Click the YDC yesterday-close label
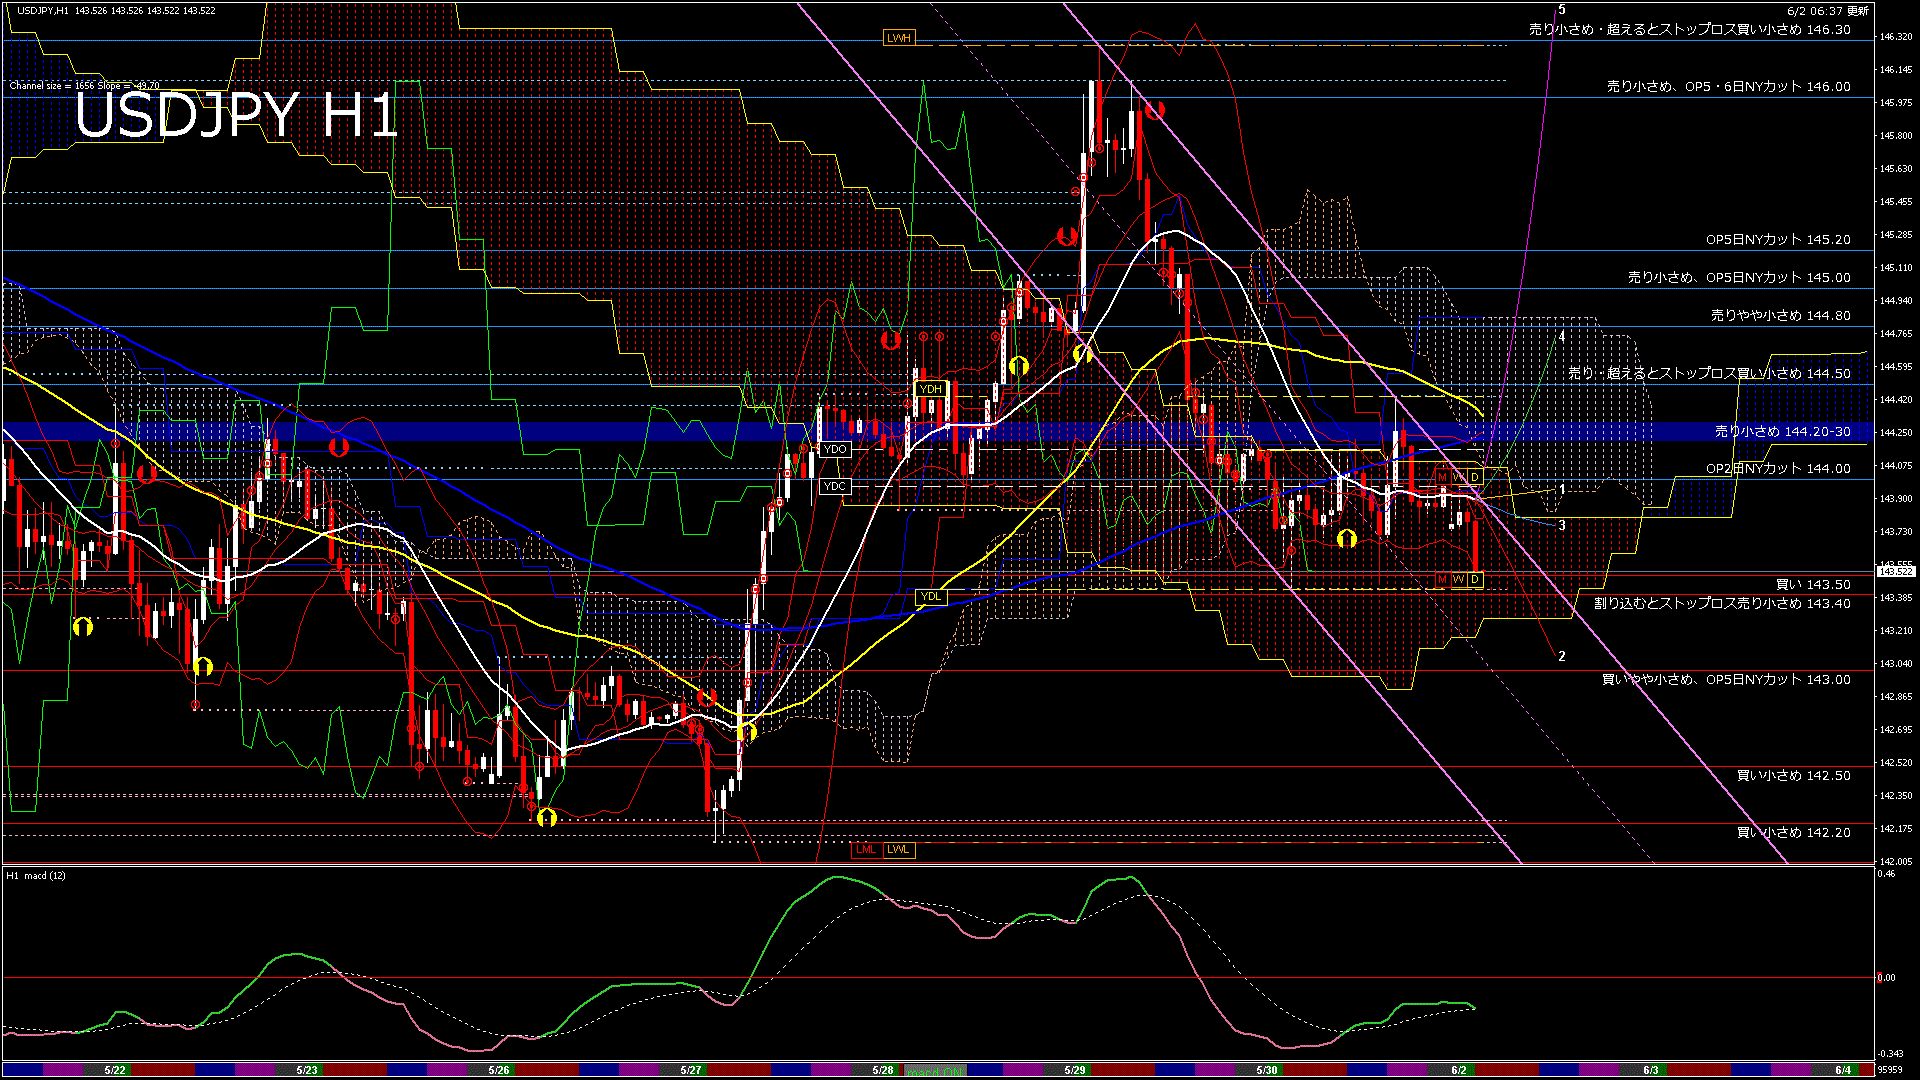This screenshot has height=1080, width=1920. pos(834,486)
